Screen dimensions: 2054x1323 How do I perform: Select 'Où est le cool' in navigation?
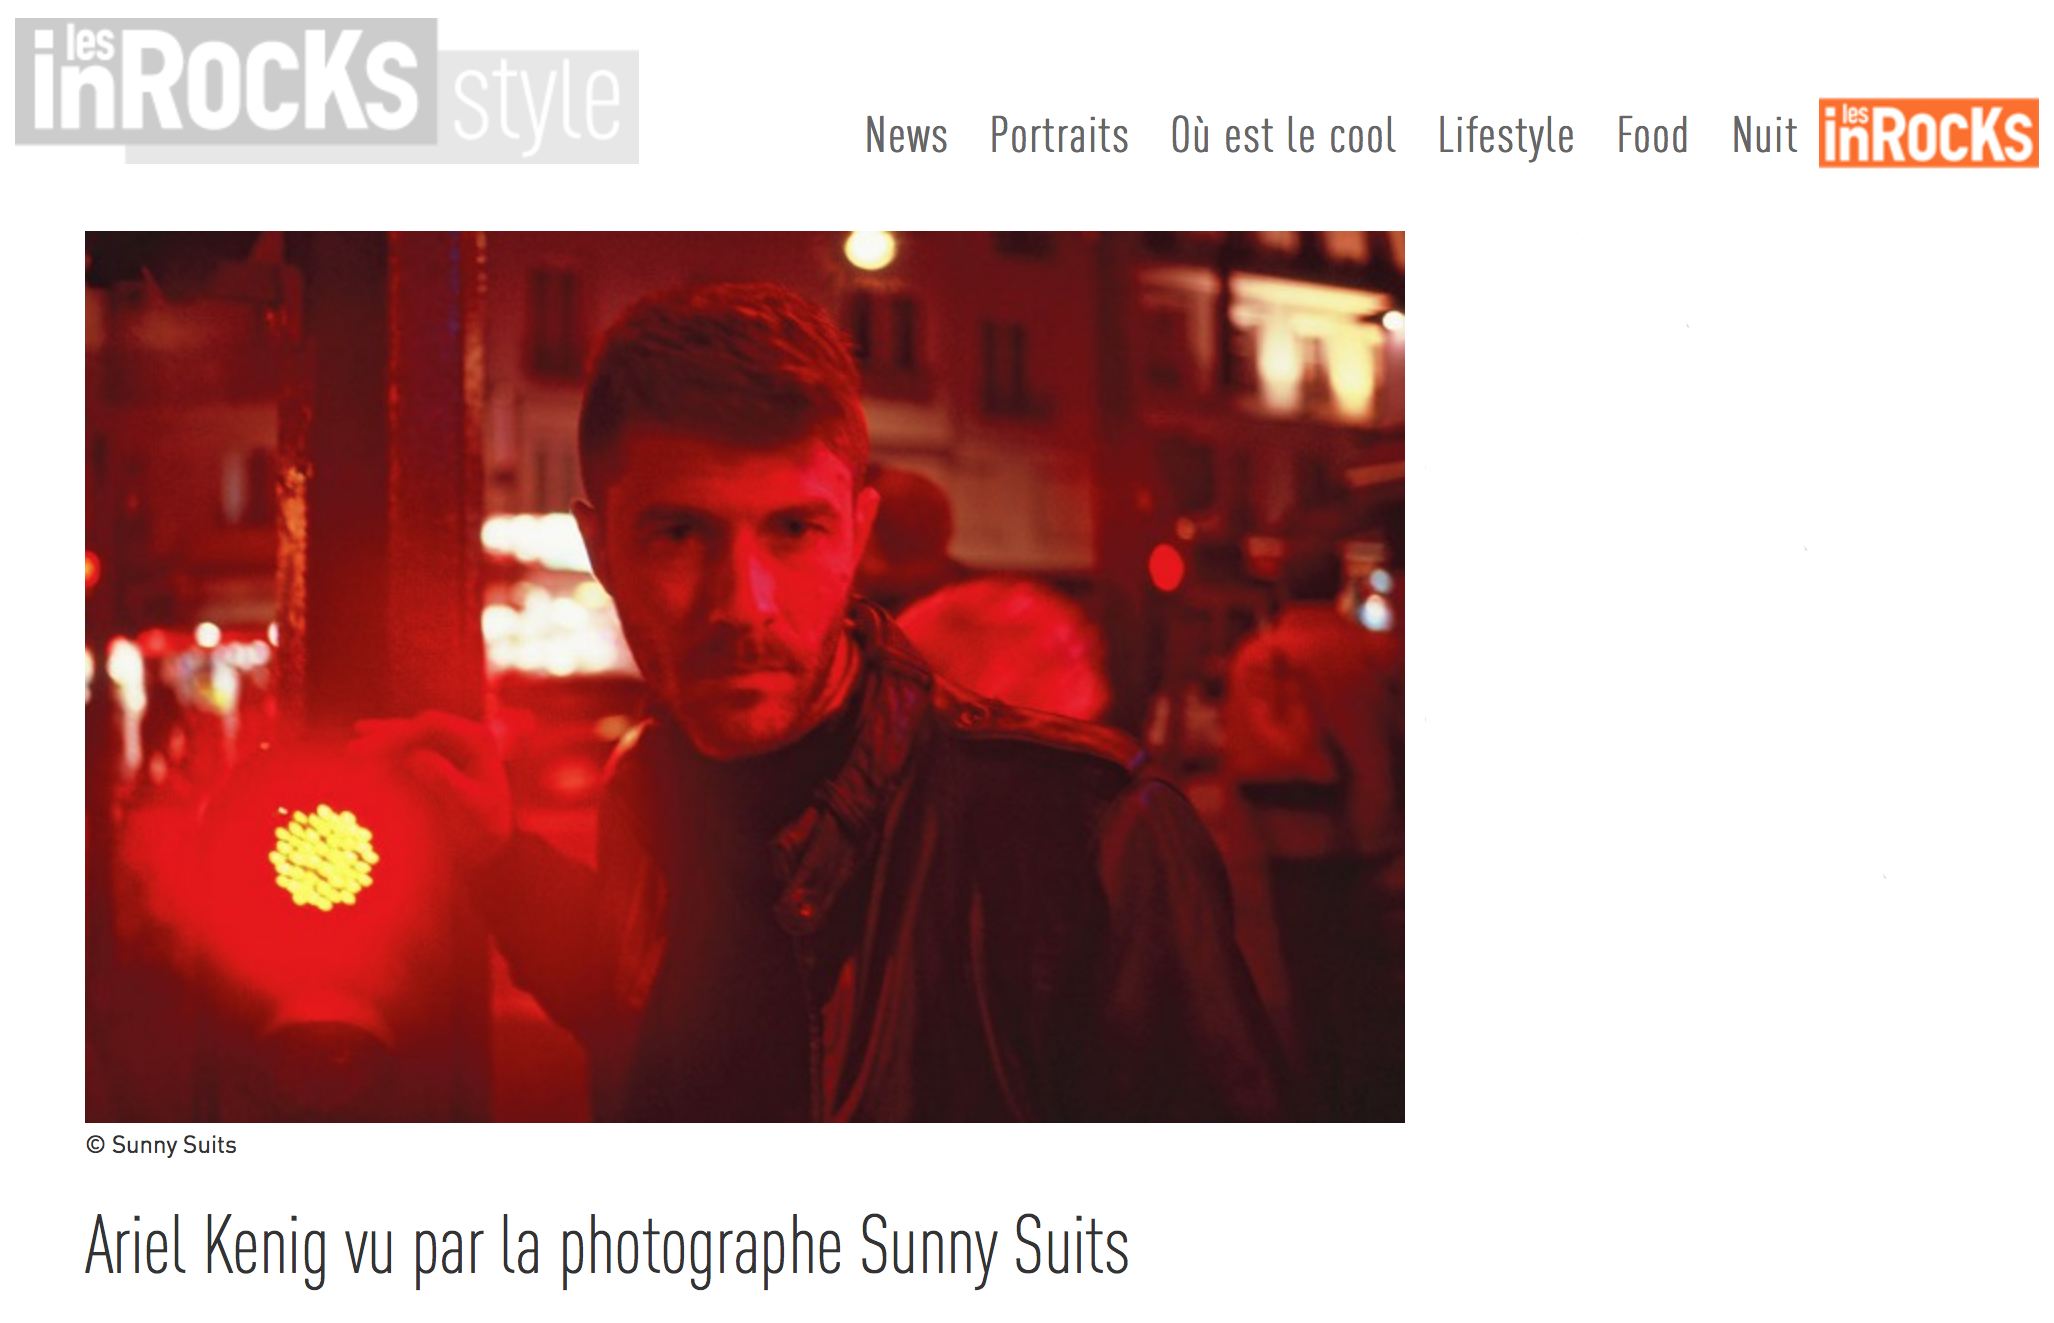[x=1283, y=135]
